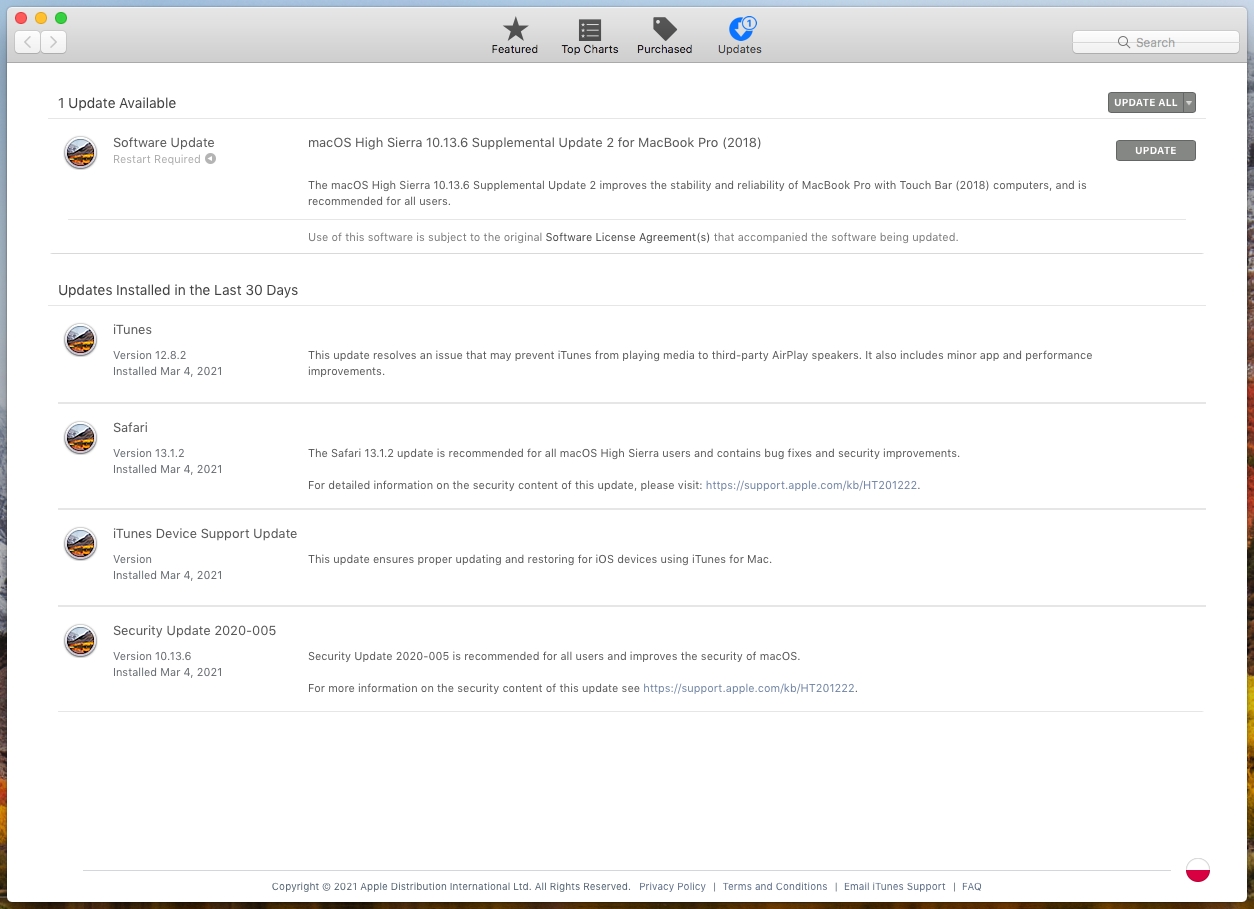The width and height of the screenshot is (1254, 909).
Task: Expand the Update All dropdown arrow
Action: [1189, 102]
